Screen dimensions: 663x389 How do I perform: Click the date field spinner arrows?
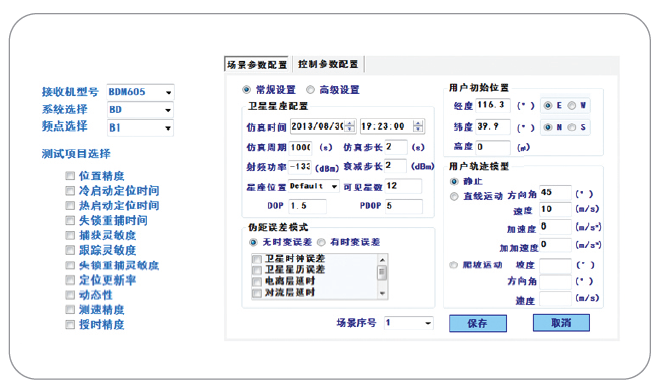351,126
